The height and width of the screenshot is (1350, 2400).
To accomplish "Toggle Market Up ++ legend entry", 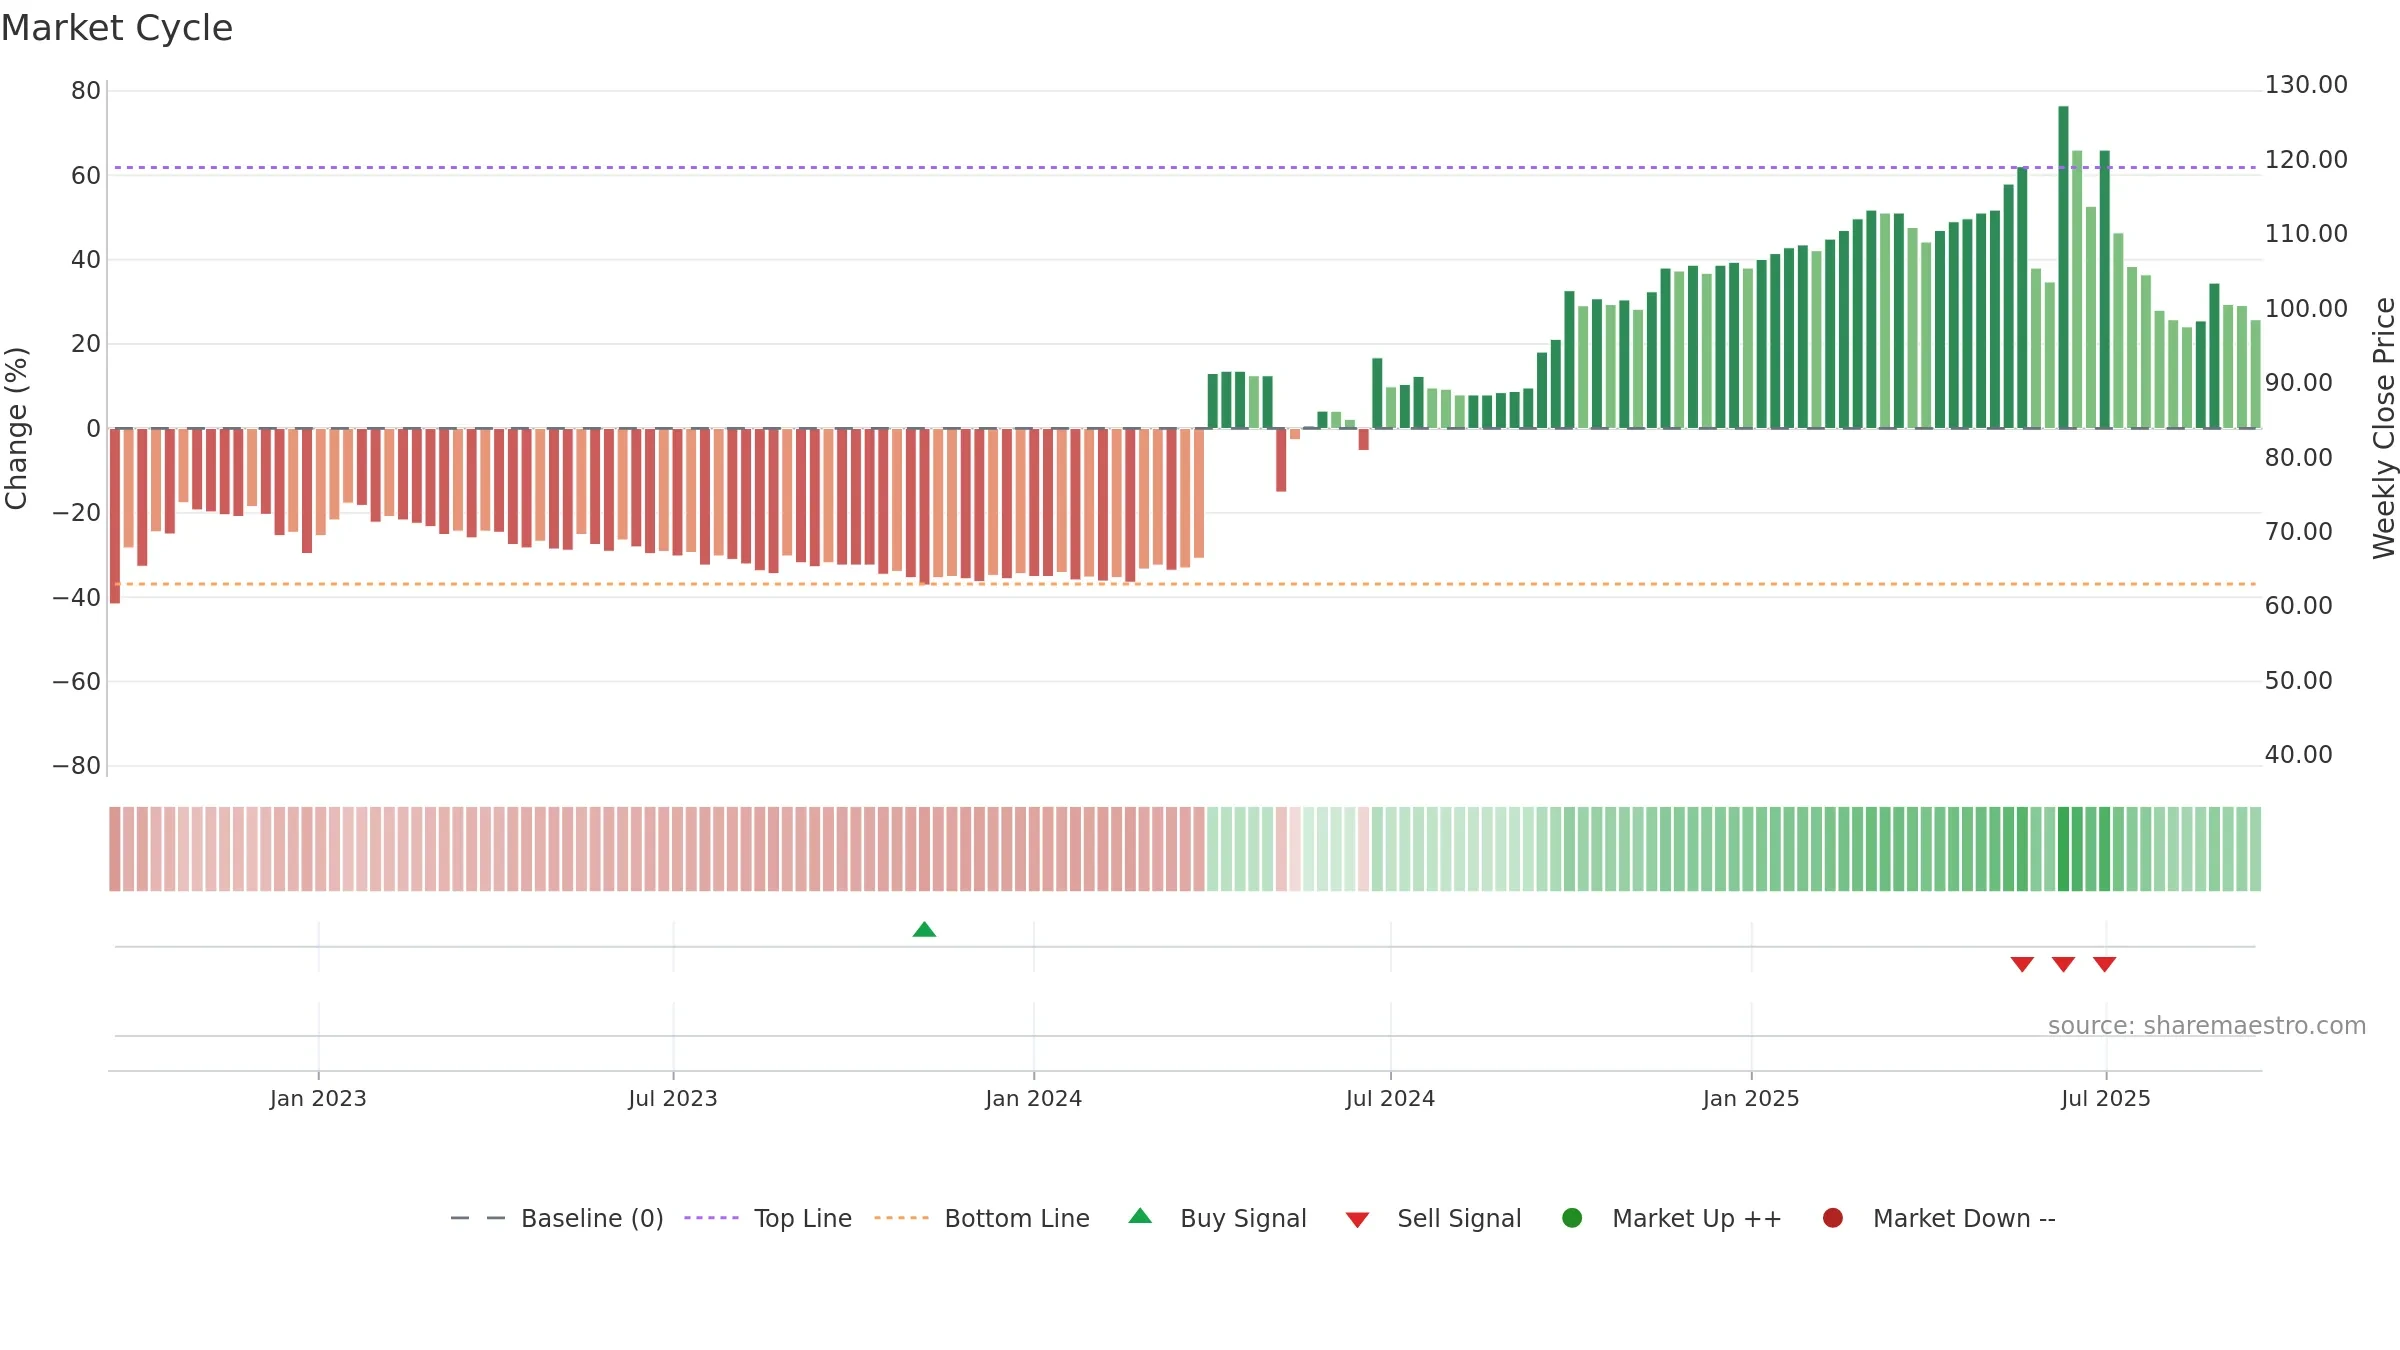I will pyautogui.click(x=1672, y=1218).
